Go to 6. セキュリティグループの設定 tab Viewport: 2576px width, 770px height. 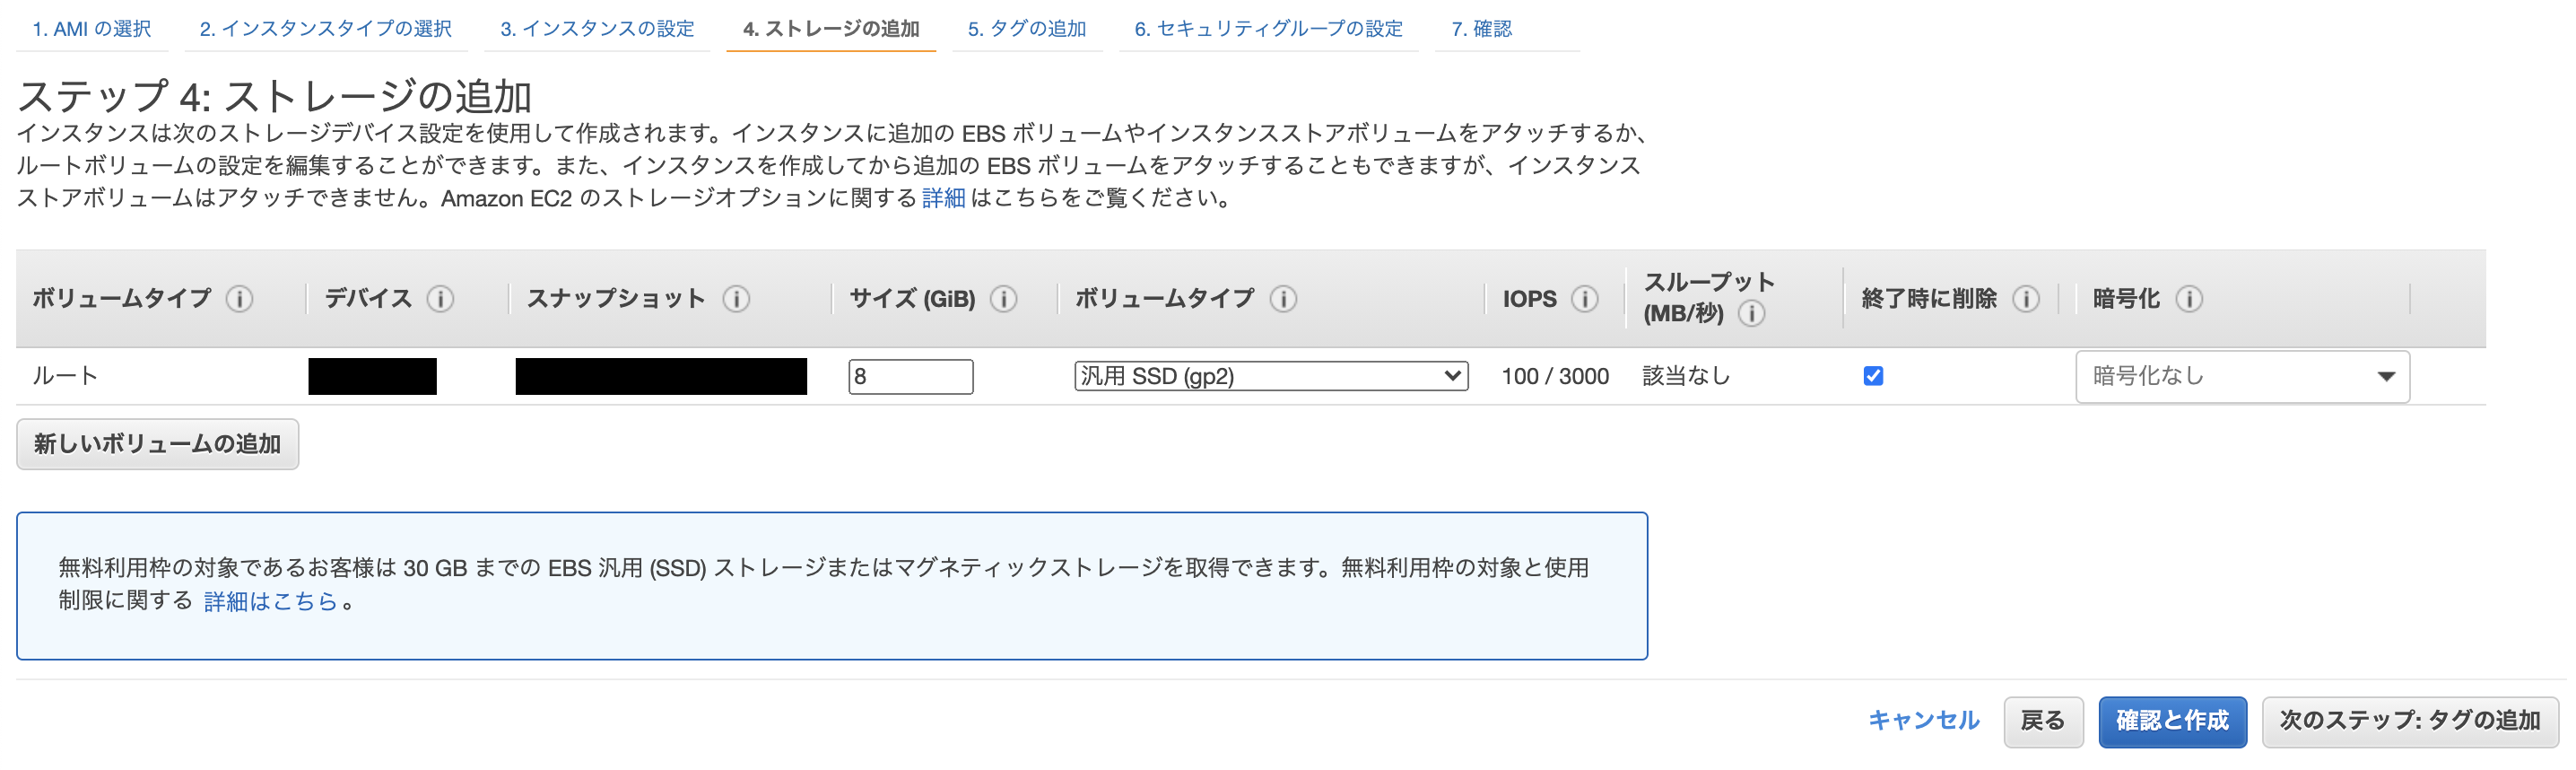click(1268, 29)
